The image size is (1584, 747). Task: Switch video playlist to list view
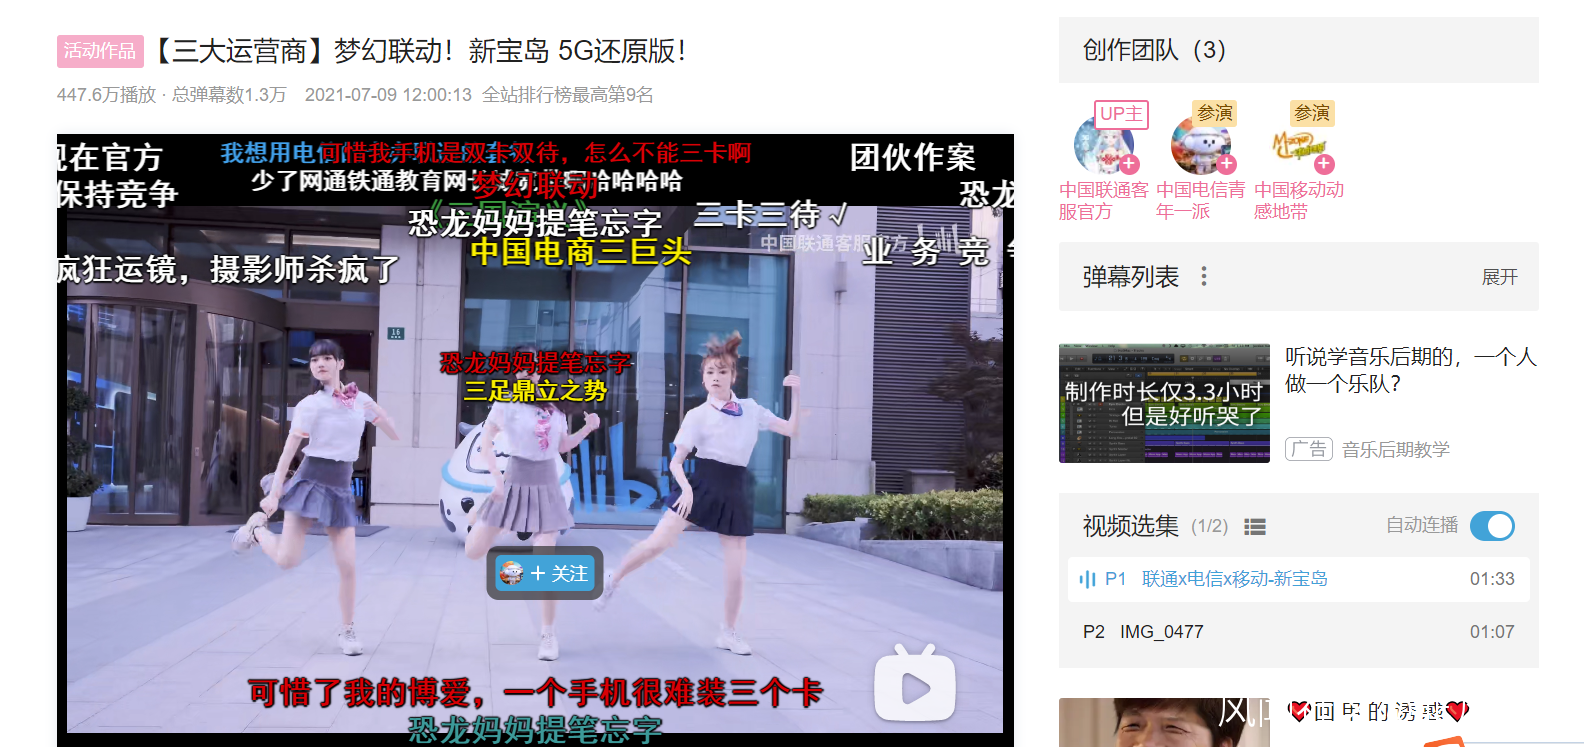(x=1255, y=527)
